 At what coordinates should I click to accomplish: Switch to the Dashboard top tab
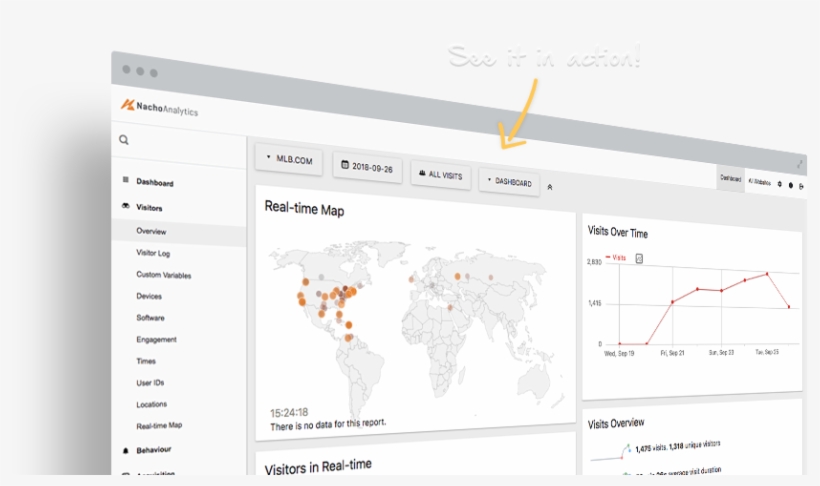(731, 178)
